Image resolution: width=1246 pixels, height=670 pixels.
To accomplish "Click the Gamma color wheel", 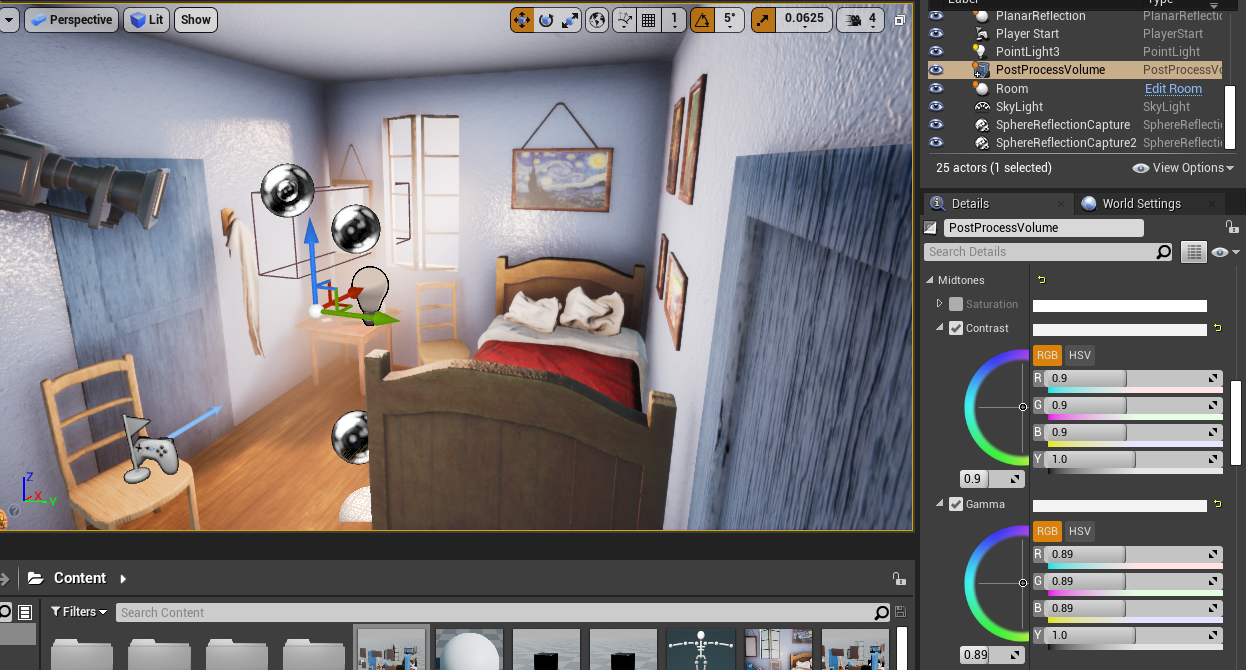I will pyautogui.click(x=996, y=583).
